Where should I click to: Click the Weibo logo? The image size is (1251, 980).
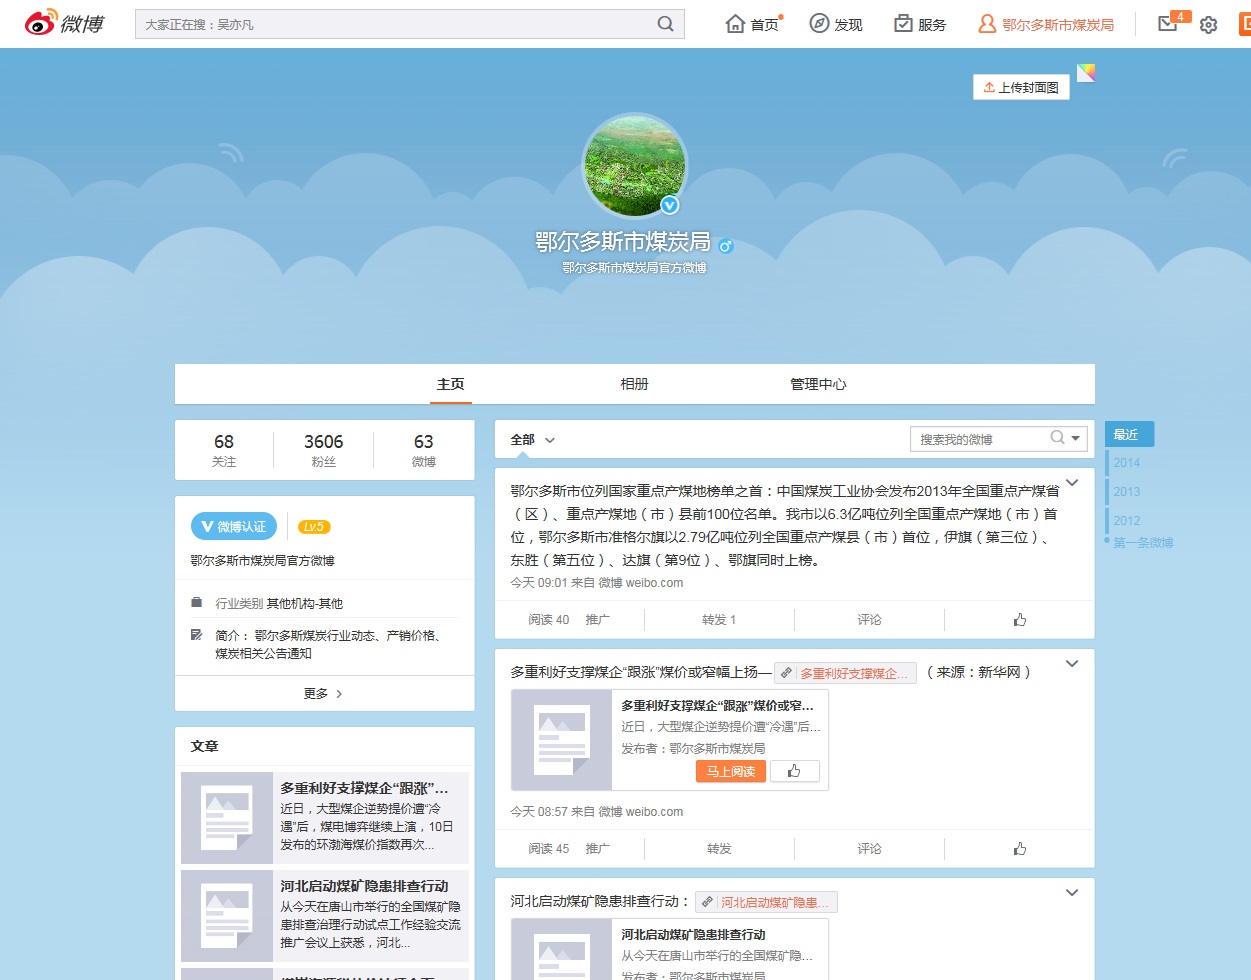65,23
